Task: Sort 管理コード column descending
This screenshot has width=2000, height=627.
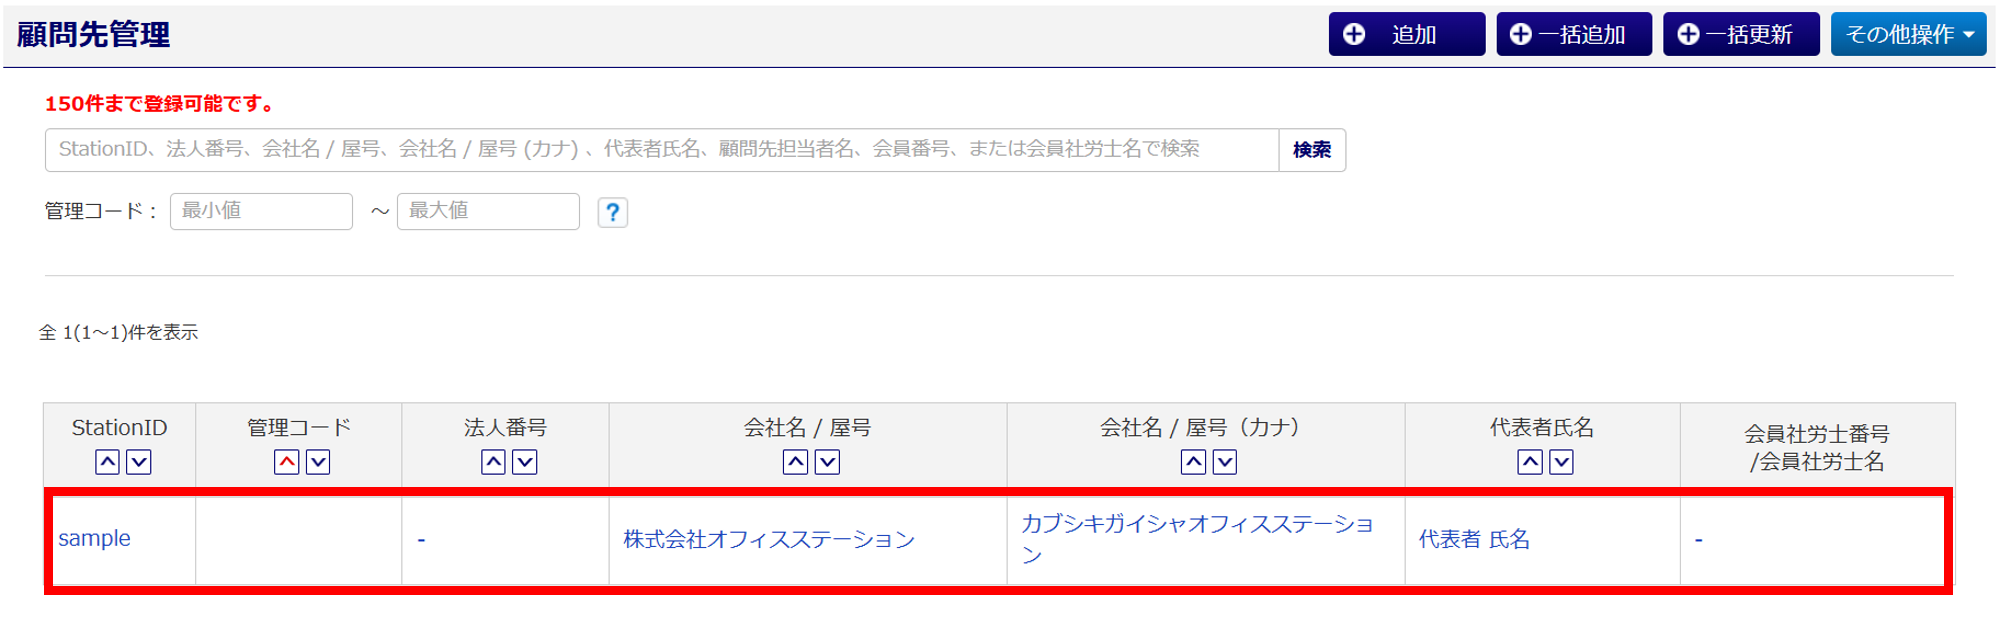Action: coord(318,462)
